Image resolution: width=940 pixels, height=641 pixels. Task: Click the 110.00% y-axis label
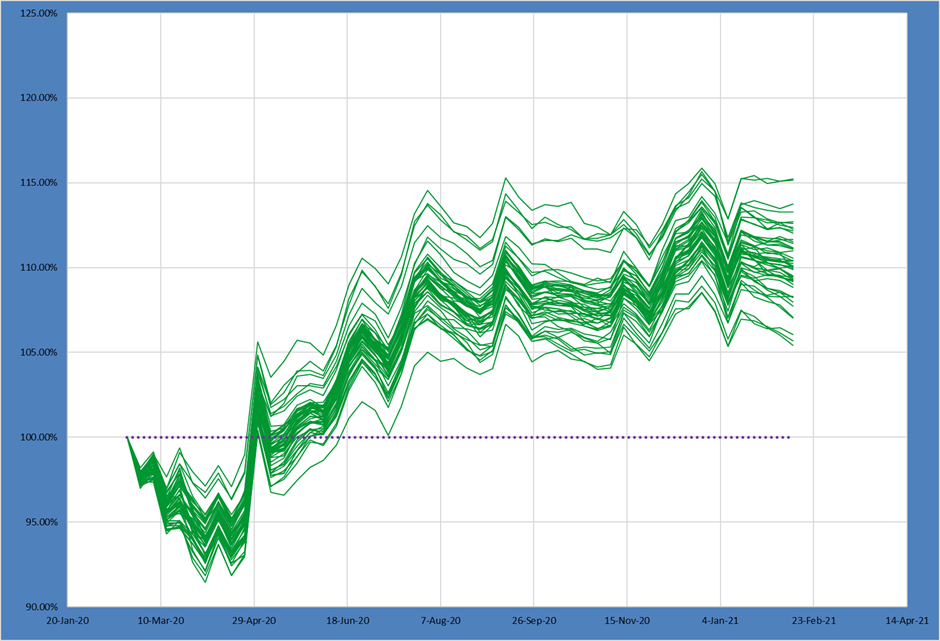[x=39, y=267]
